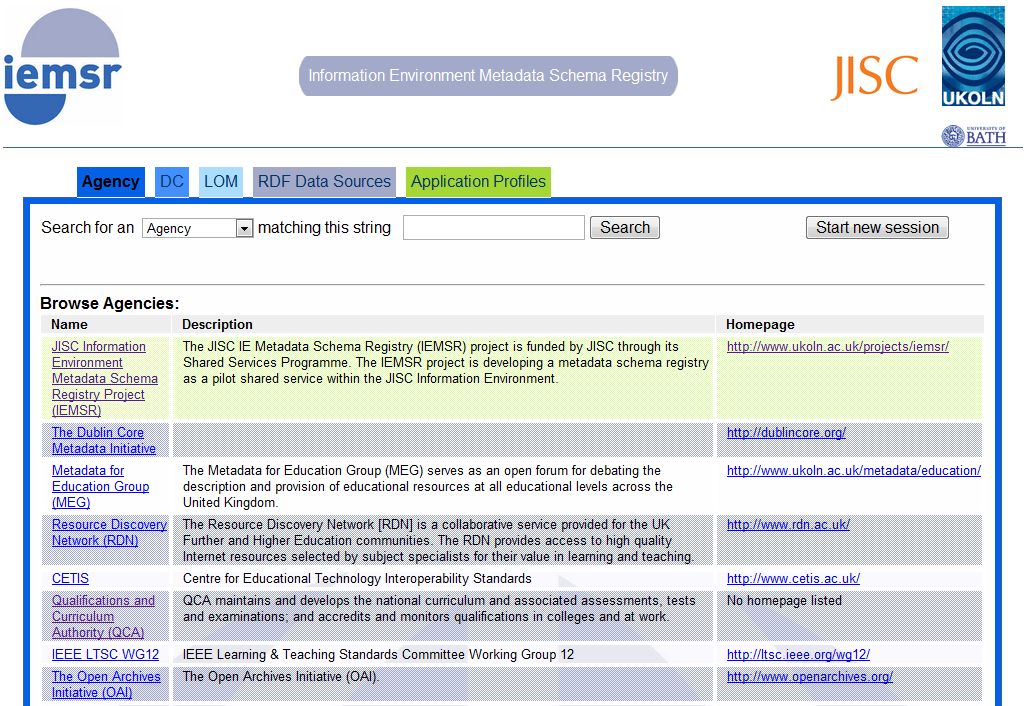Click the IEMSR project description text
The width and height of the screenshot is (1024, 706).
(446, 362)
